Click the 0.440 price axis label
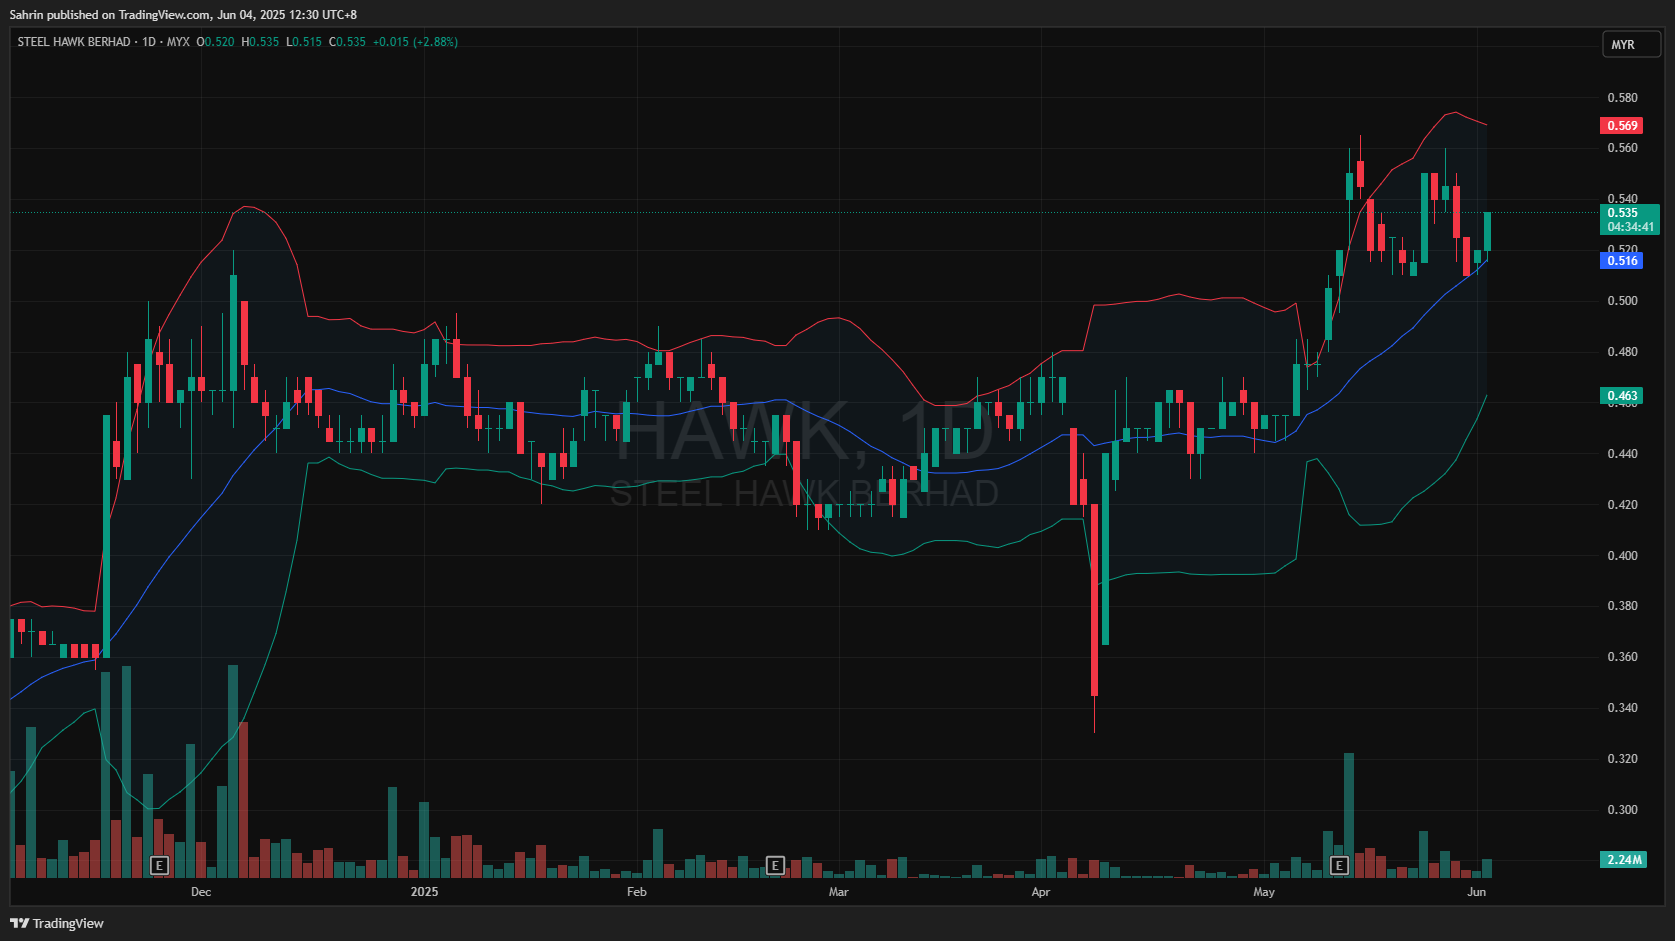The width and height of the screenshot is (1675, 941). pos(1622,454)
